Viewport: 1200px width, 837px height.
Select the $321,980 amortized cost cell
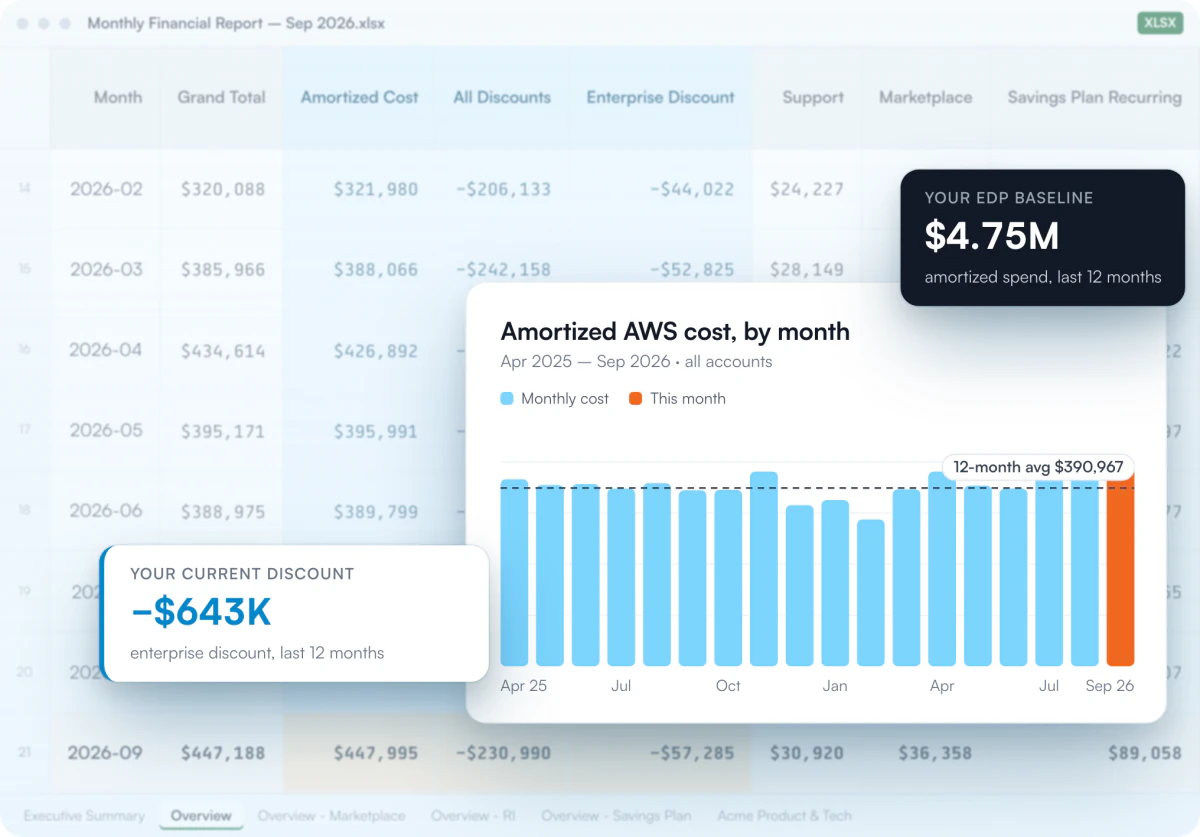[x=376, y=189]
